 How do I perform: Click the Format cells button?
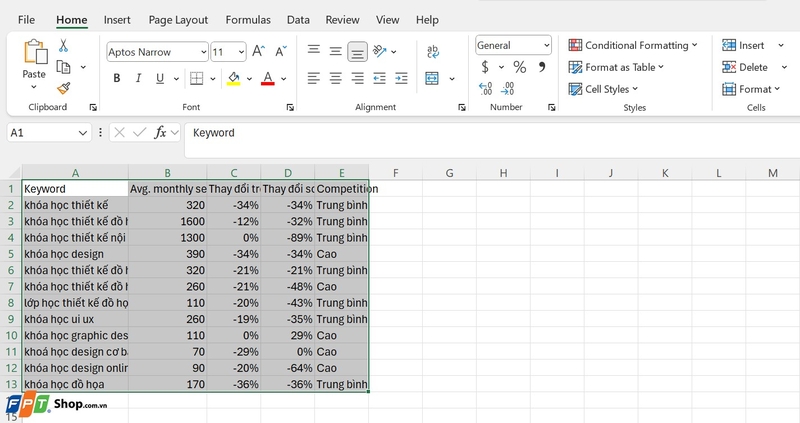[751, 89]
